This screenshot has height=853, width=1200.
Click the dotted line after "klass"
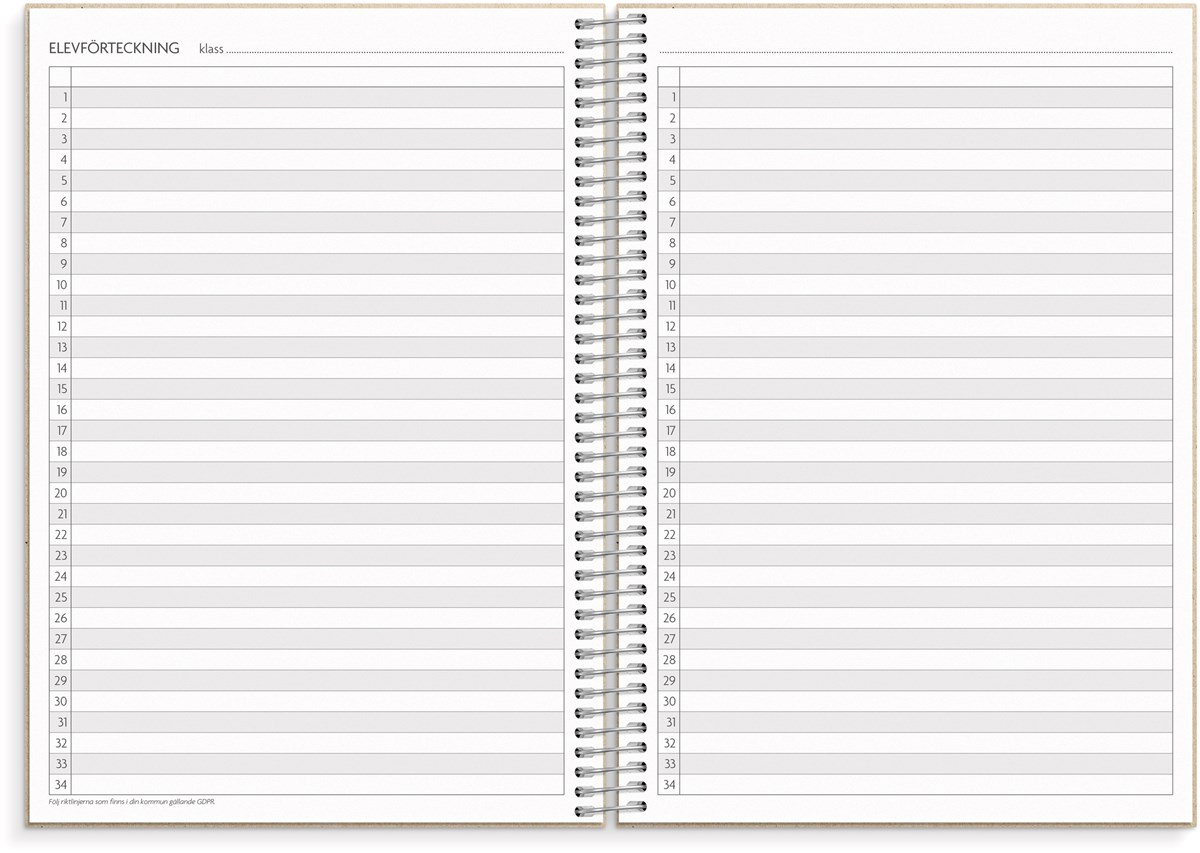[x=395, y=50]
